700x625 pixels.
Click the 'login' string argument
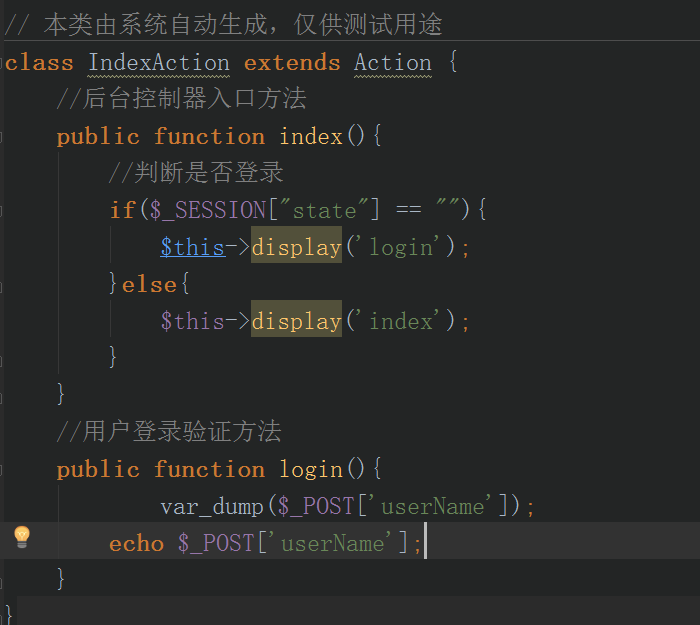[400, 247]
